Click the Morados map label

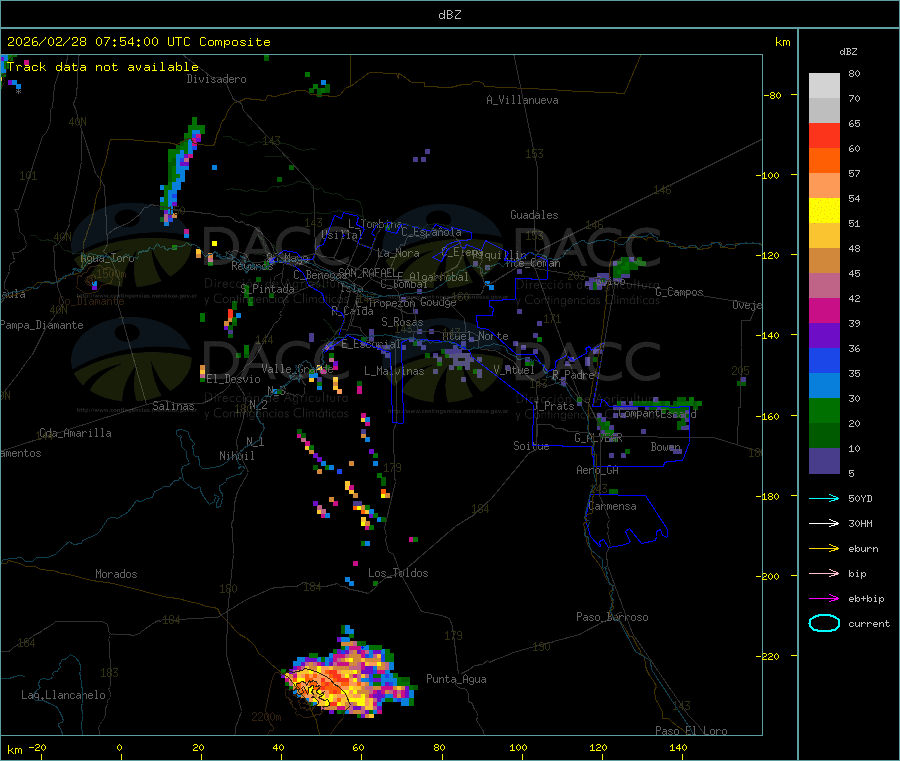click(116, 574)
